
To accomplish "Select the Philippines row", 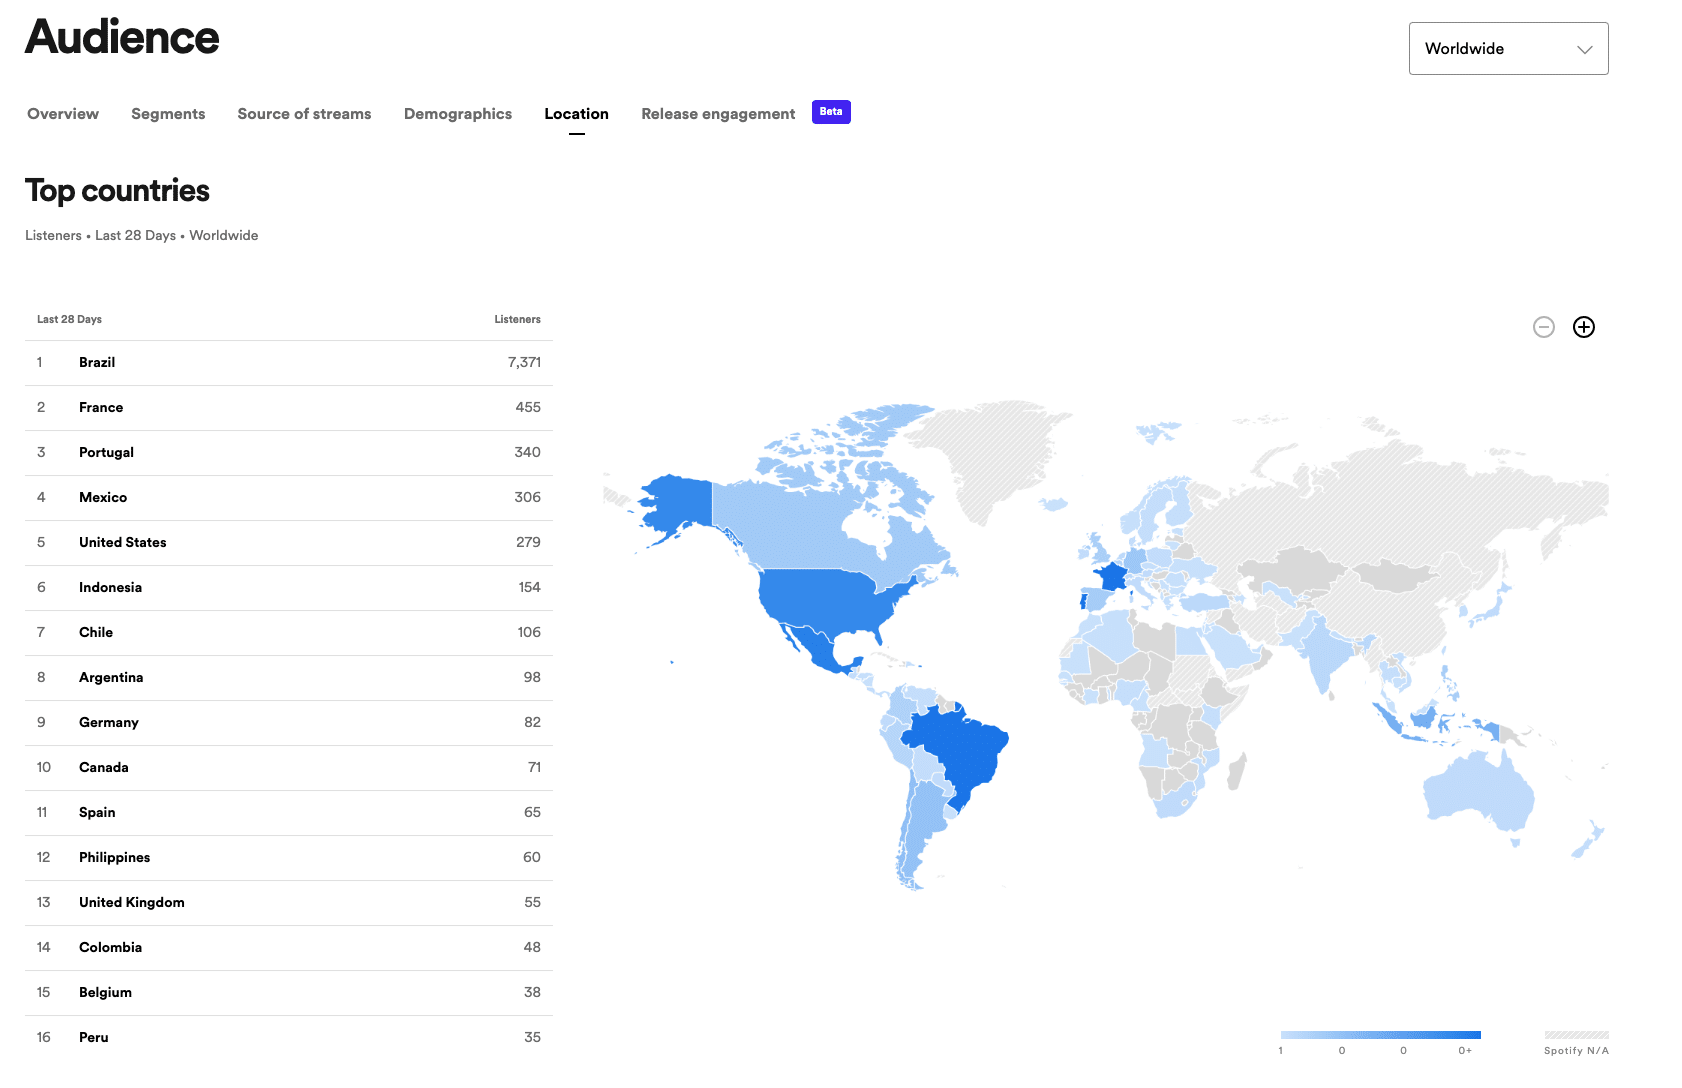I will (288, 858).
